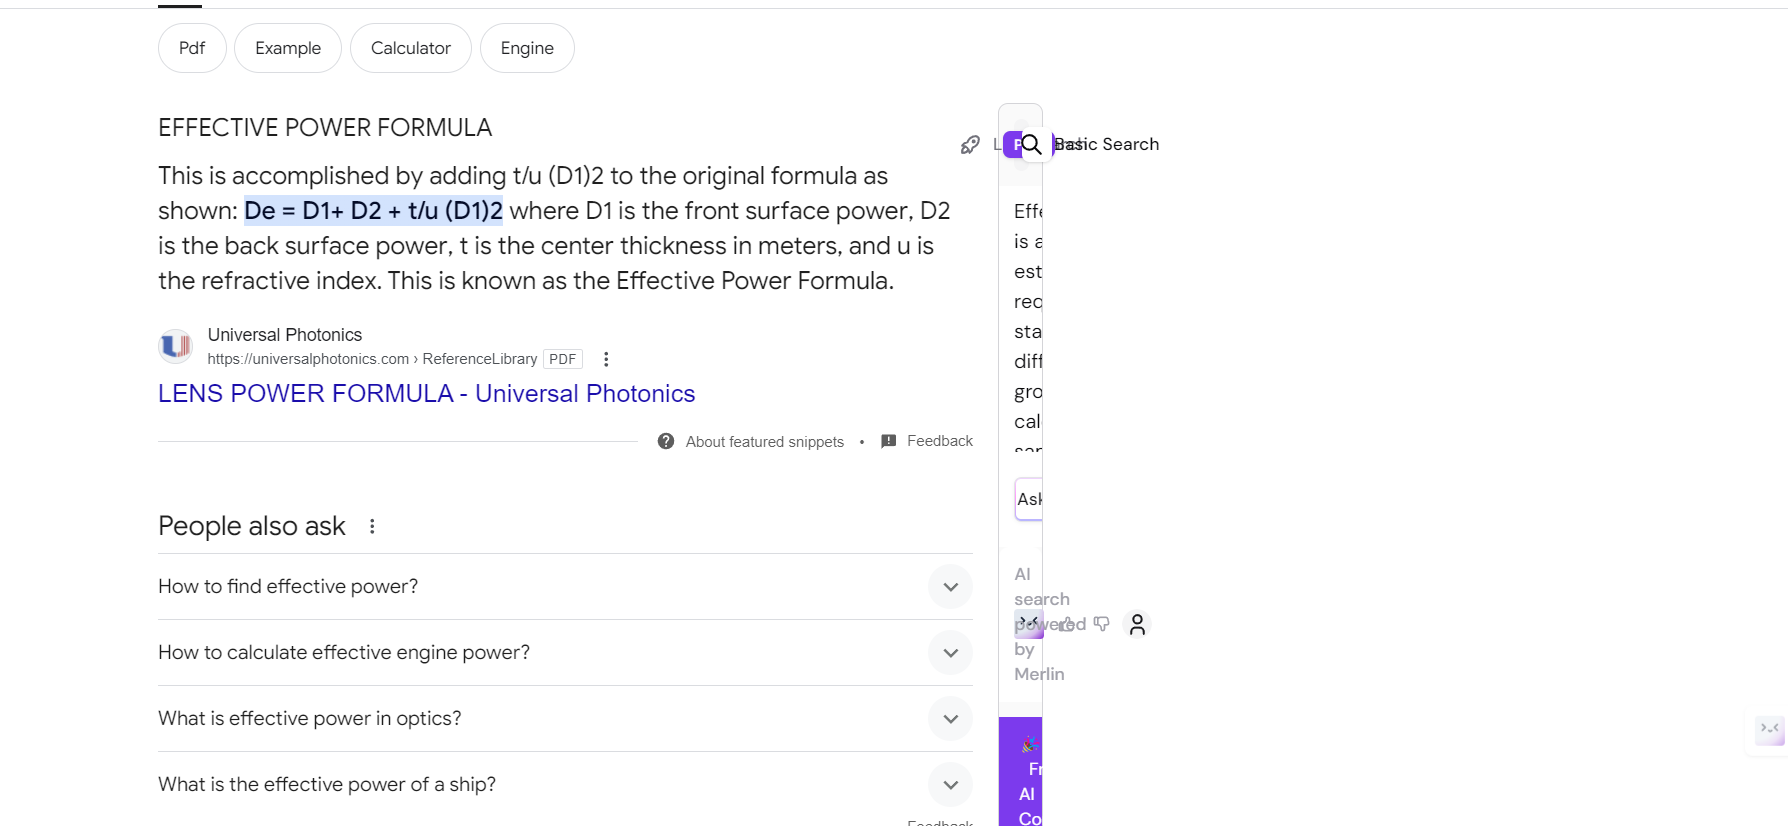Select the Engine filter chip
Screen dimensions: 1788x826
pos(527,48)
